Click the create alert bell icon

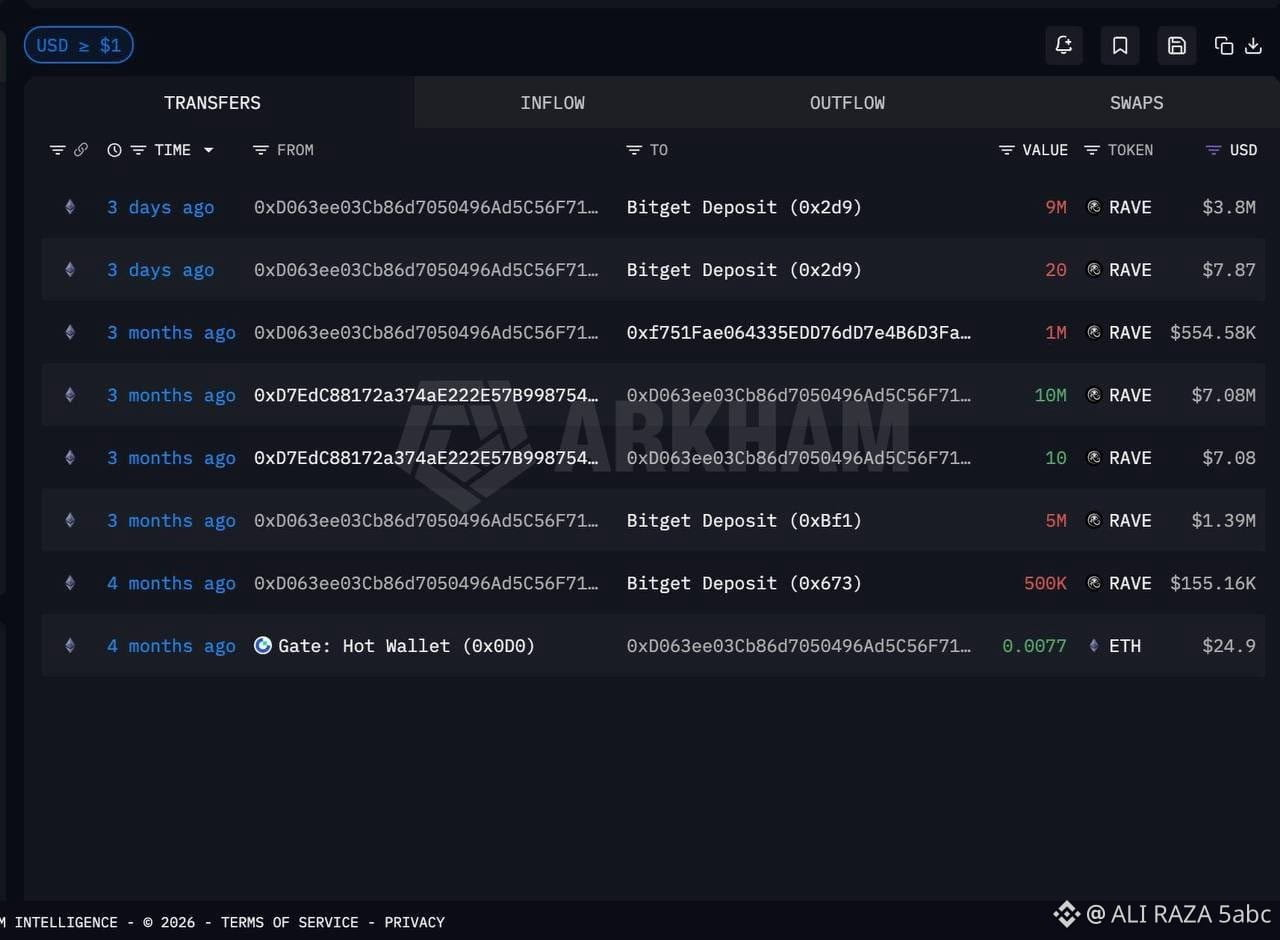pyautogui.click(x=1064, y=45)
